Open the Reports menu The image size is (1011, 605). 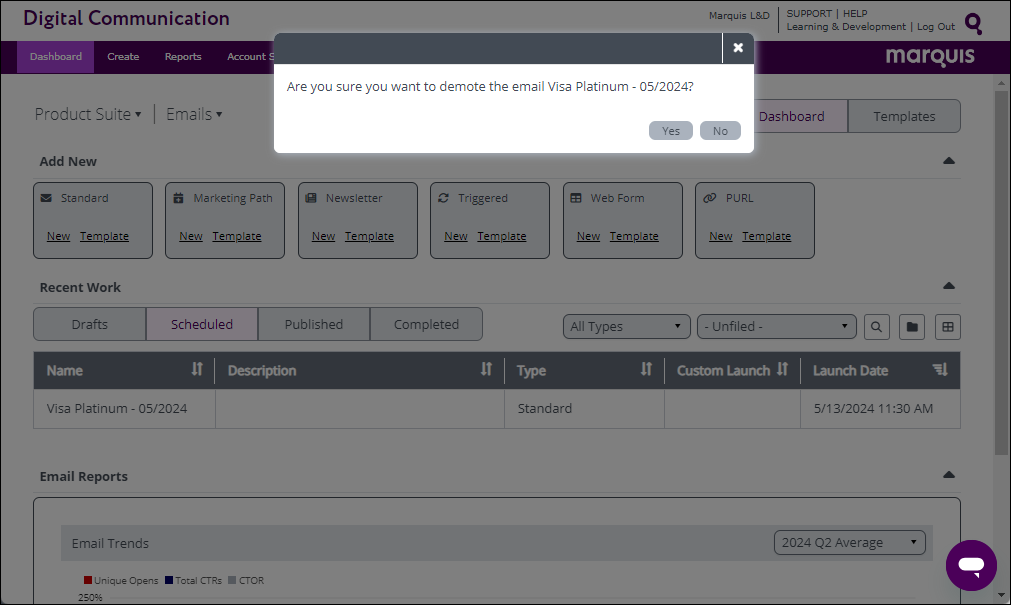[183, 57]
